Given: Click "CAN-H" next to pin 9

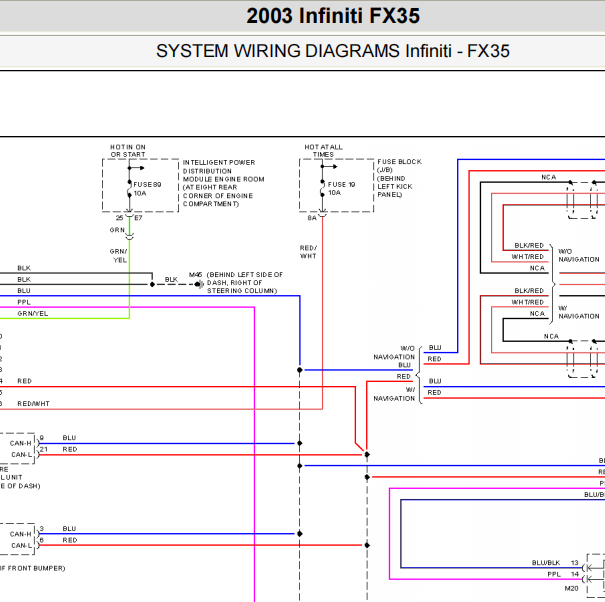Looking at the screenshot, I should point(20,443).
